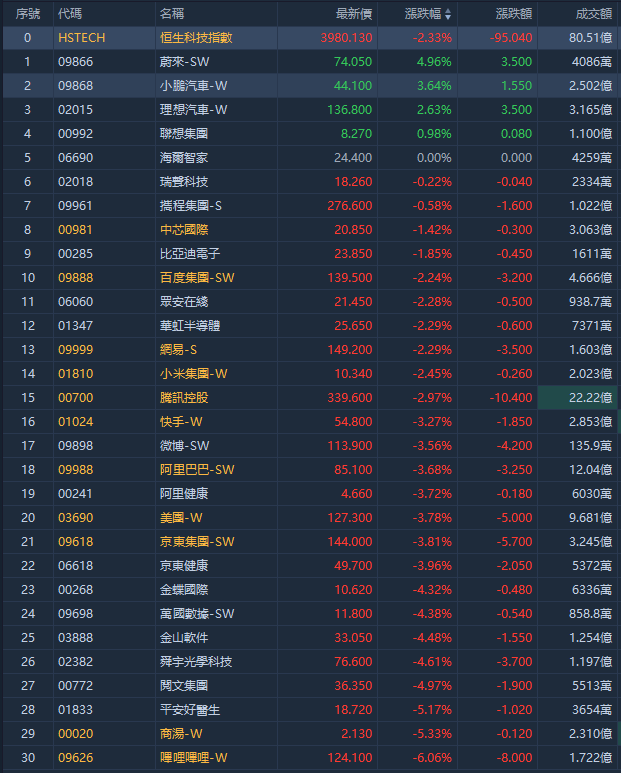Screen dimensions: 621x773
Task: Click price 339.600 for 騰訊控股
Action: pos(350,398)
